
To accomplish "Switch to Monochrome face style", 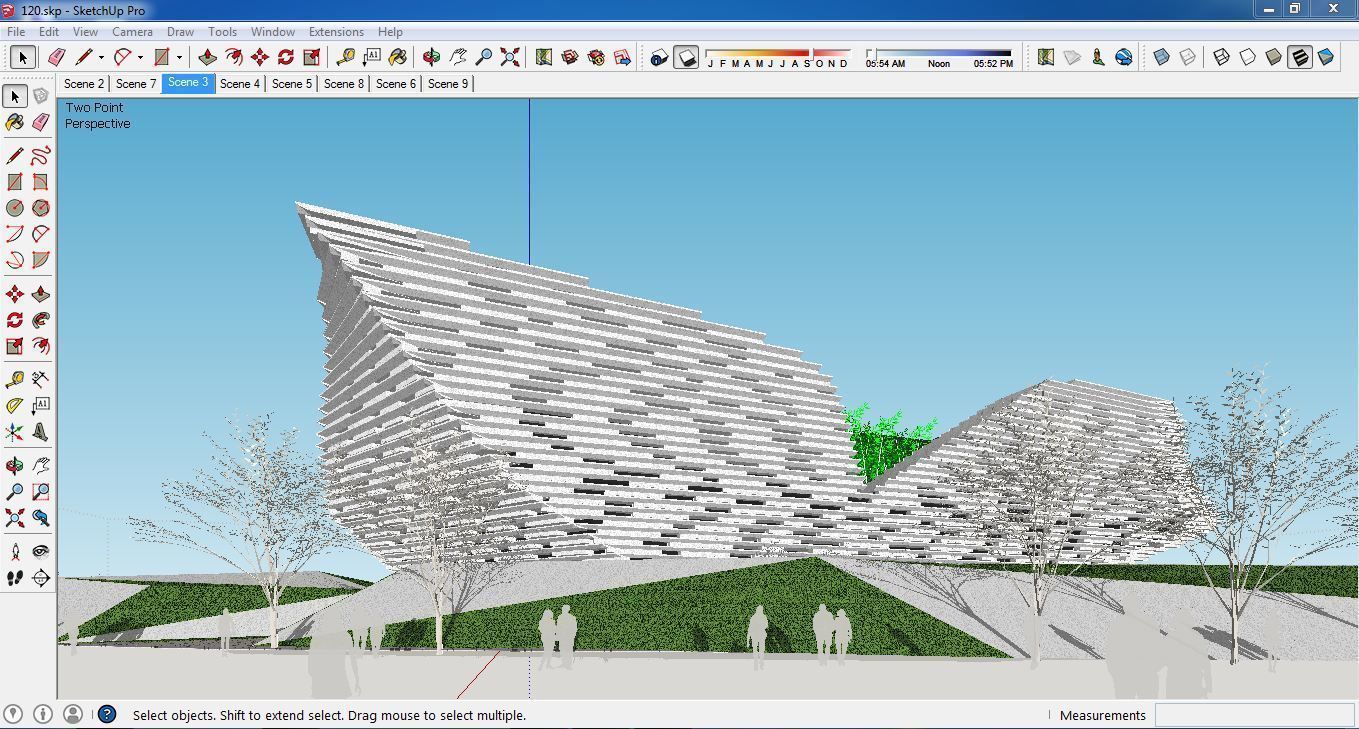I will coord(1325,57).
